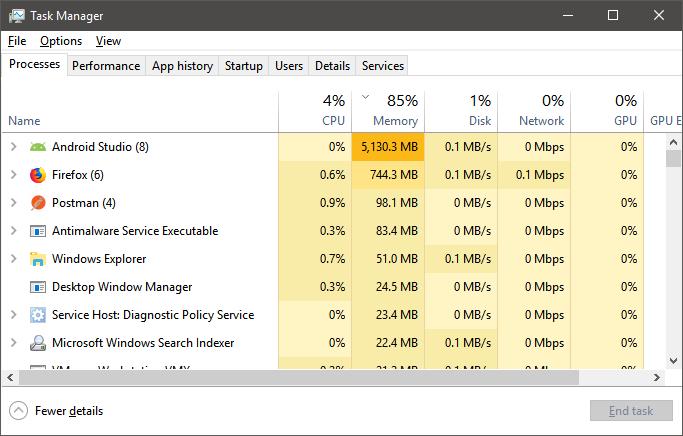
Task: Click the Desktop Window Manager icon
Action: [38, 287]
